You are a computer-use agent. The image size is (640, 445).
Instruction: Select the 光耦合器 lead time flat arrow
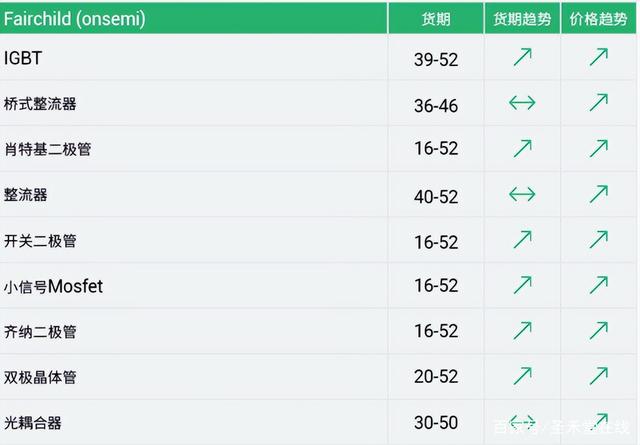click(522, 421)
